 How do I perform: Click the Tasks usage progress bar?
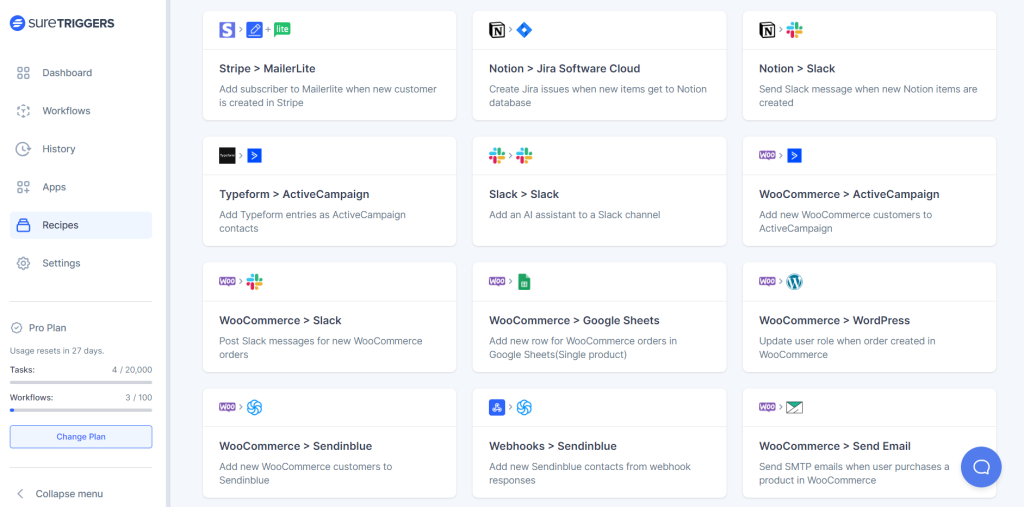click(81, 382)
